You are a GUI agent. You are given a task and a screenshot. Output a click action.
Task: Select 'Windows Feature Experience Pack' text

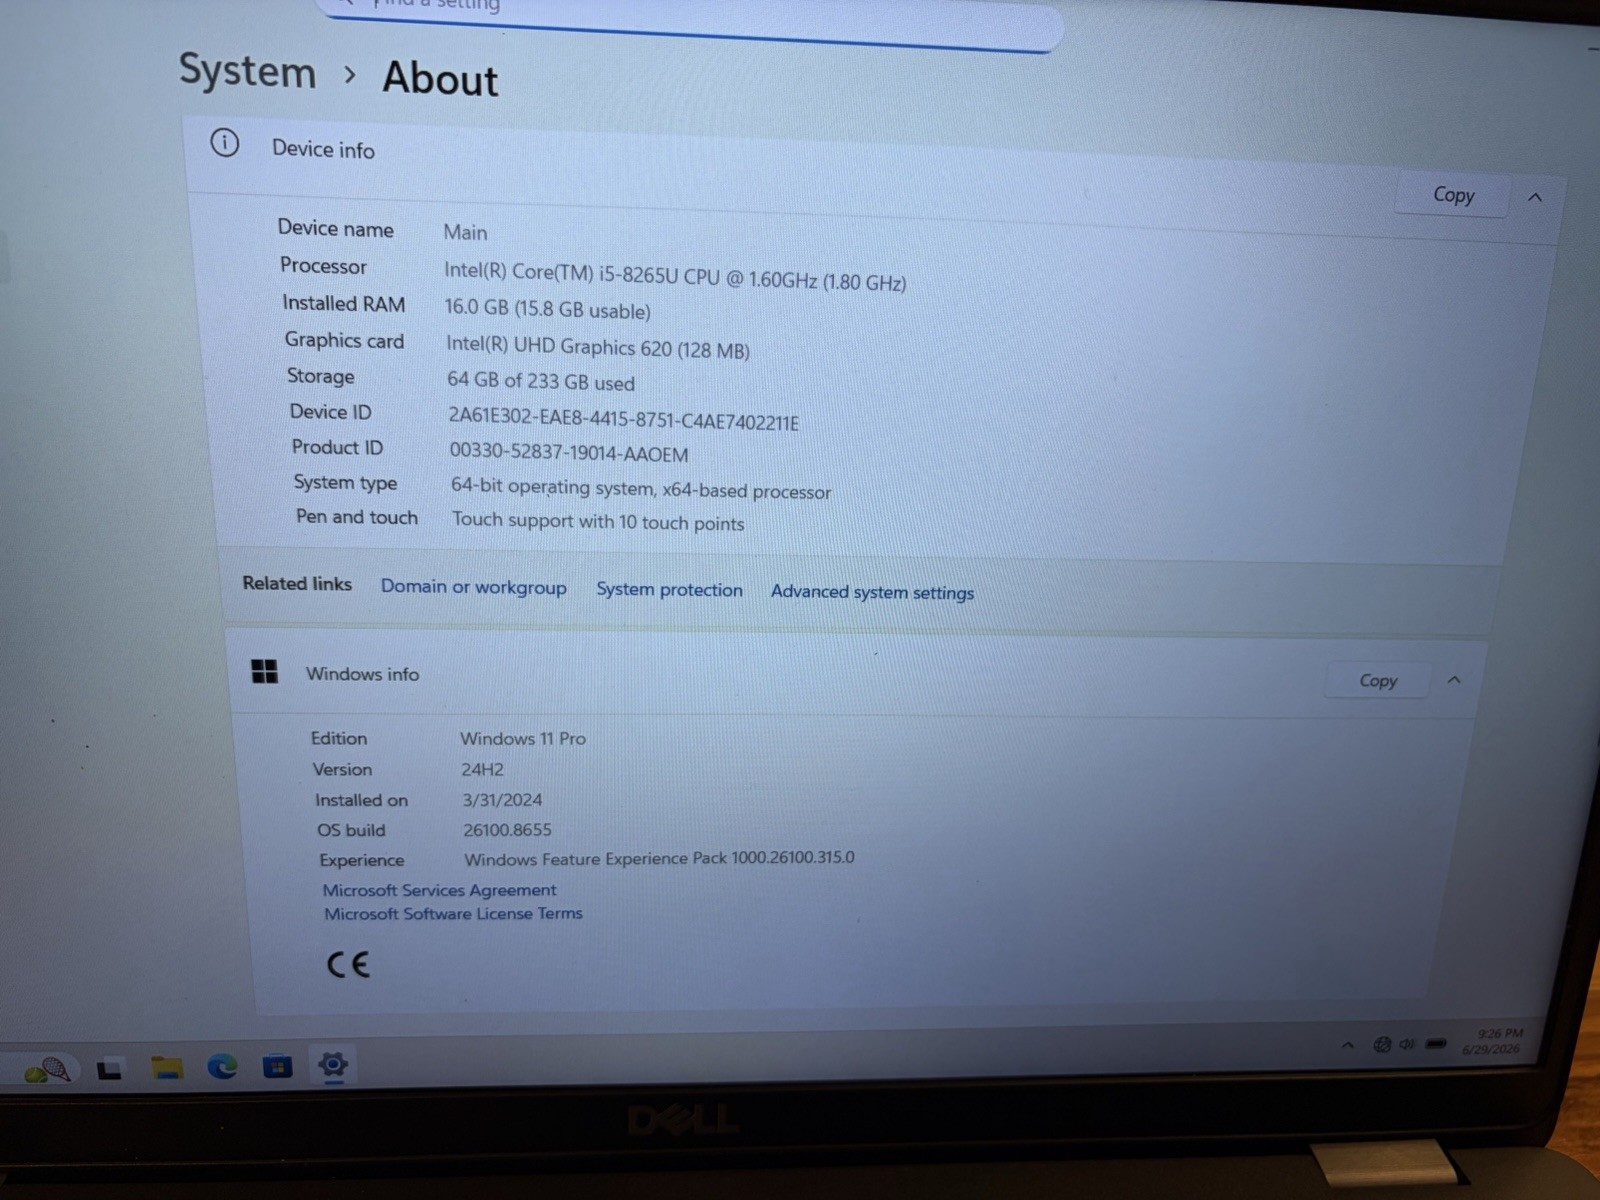coord(596,858)
